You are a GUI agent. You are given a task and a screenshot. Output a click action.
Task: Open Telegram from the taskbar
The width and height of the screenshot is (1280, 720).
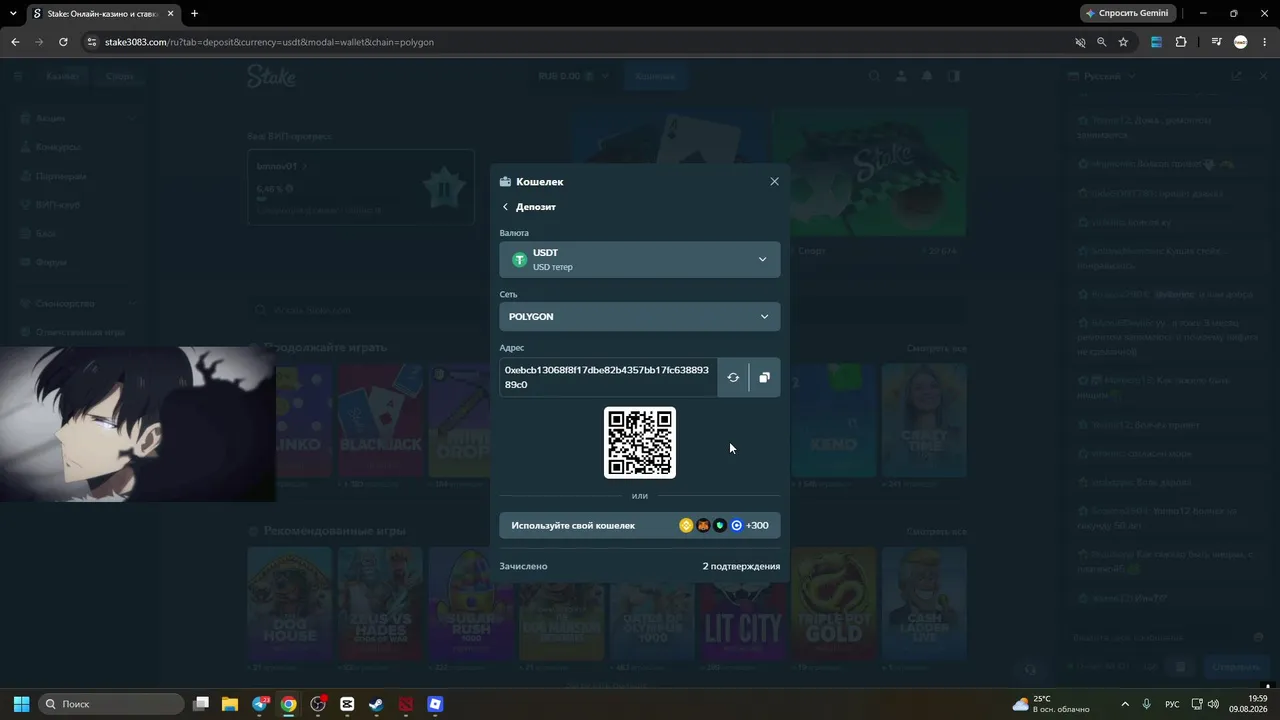(260, 704)
